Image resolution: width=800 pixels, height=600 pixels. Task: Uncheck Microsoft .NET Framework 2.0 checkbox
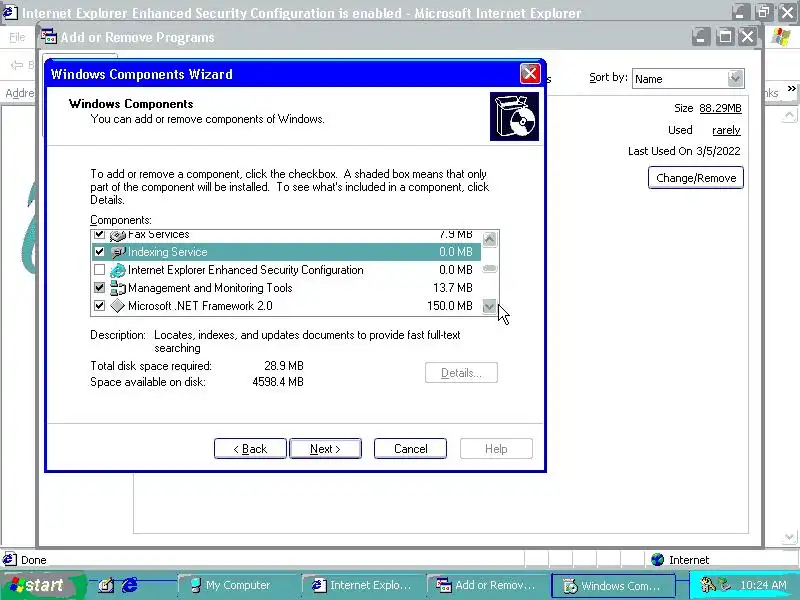click(99, 306)
